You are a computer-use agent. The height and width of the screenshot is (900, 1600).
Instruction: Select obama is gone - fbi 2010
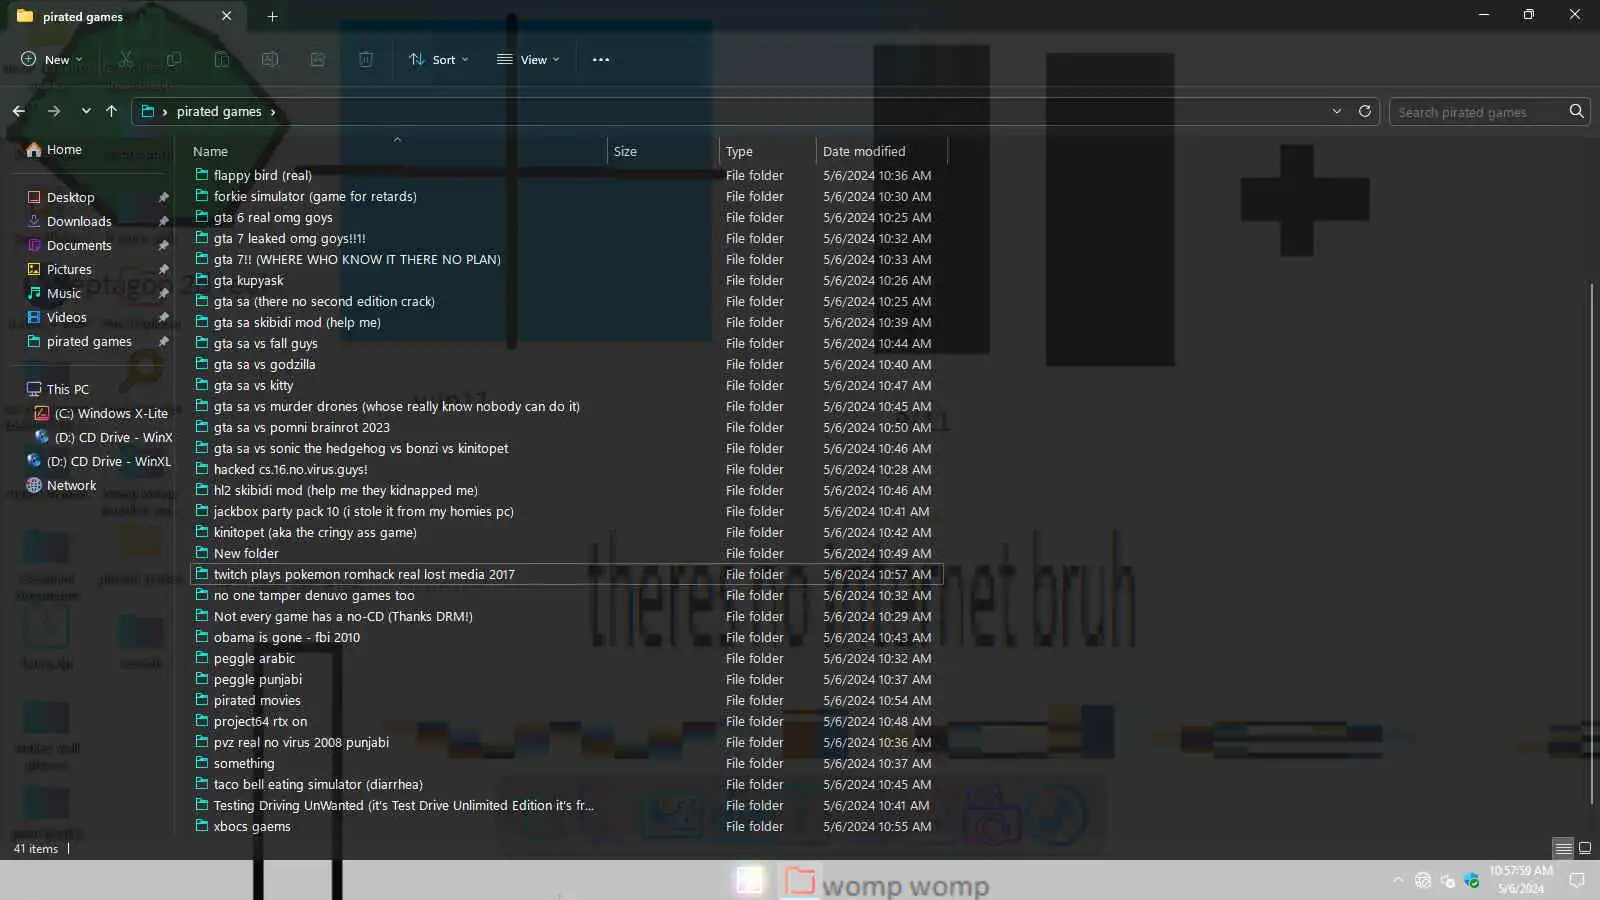(x=566, y=637)
